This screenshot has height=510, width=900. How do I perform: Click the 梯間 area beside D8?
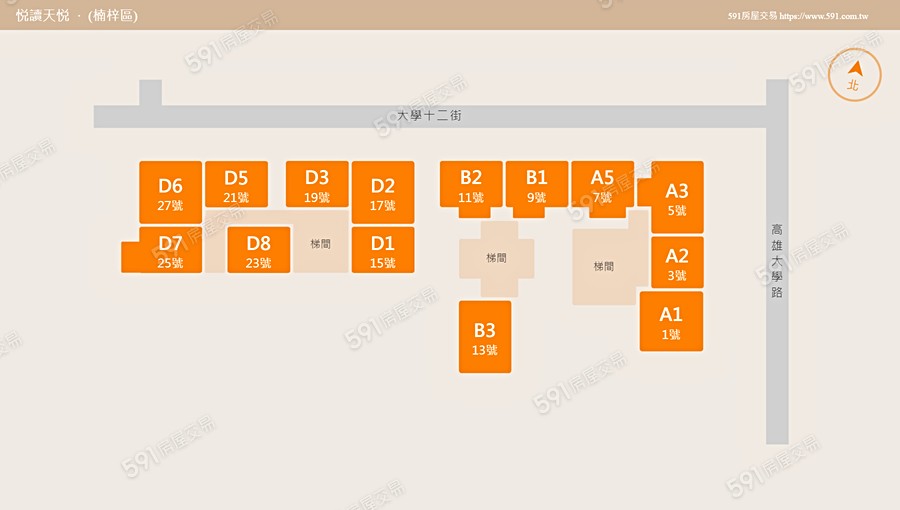pos(320,244)
